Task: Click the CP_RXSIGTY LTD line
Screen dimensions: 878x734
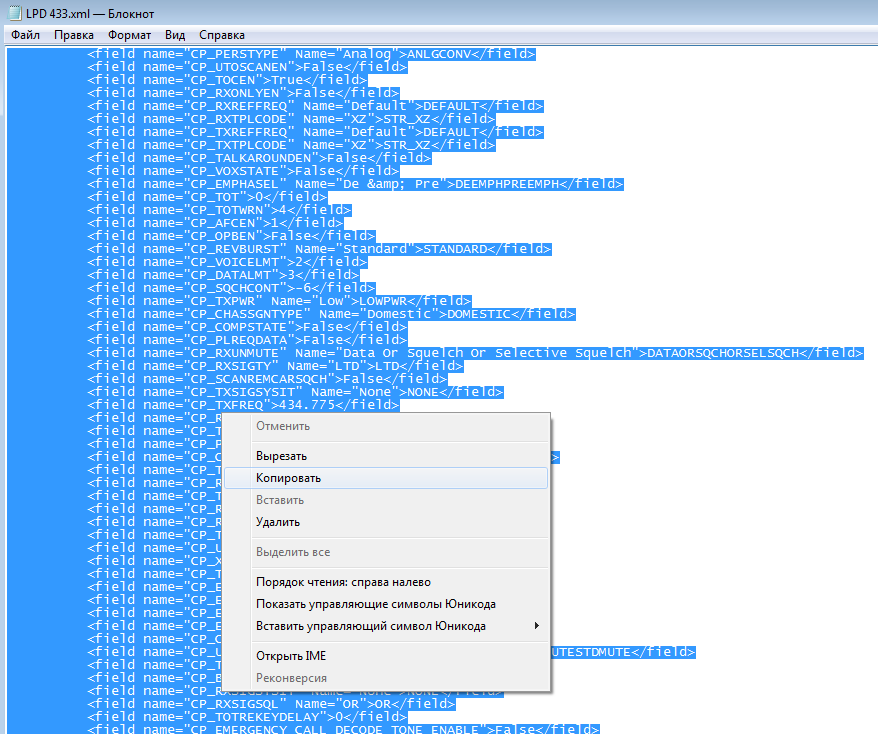Action: pos(275,366)
